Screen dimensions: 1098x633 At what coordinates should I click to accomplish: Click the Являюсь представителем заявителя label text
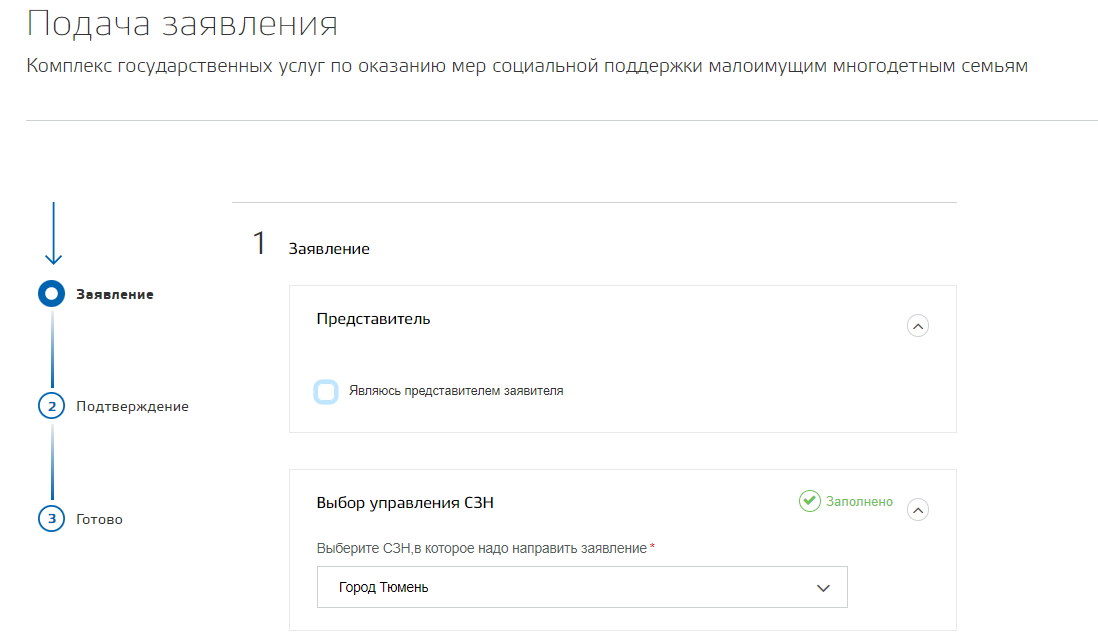pos(456,391)
